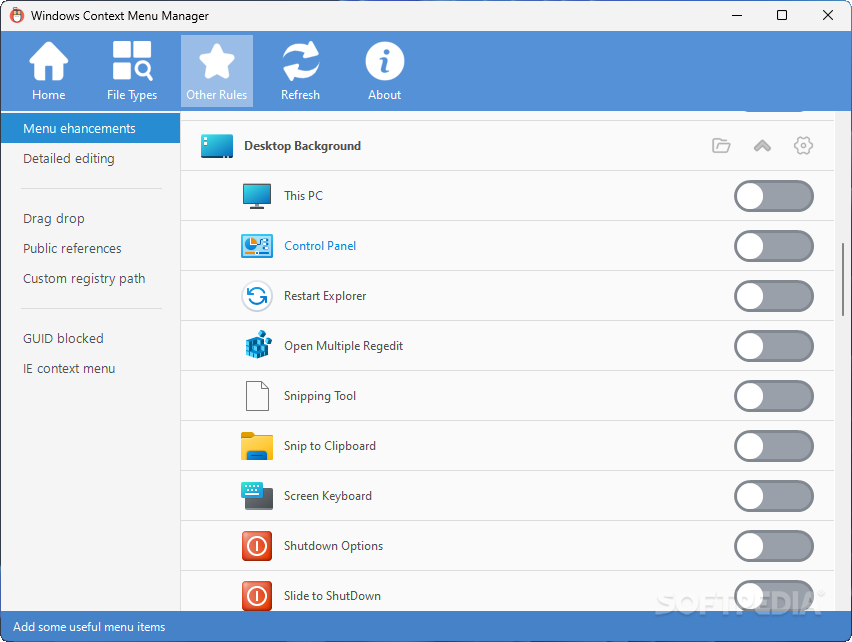Turn on the Restart Explorer switch

774,296
